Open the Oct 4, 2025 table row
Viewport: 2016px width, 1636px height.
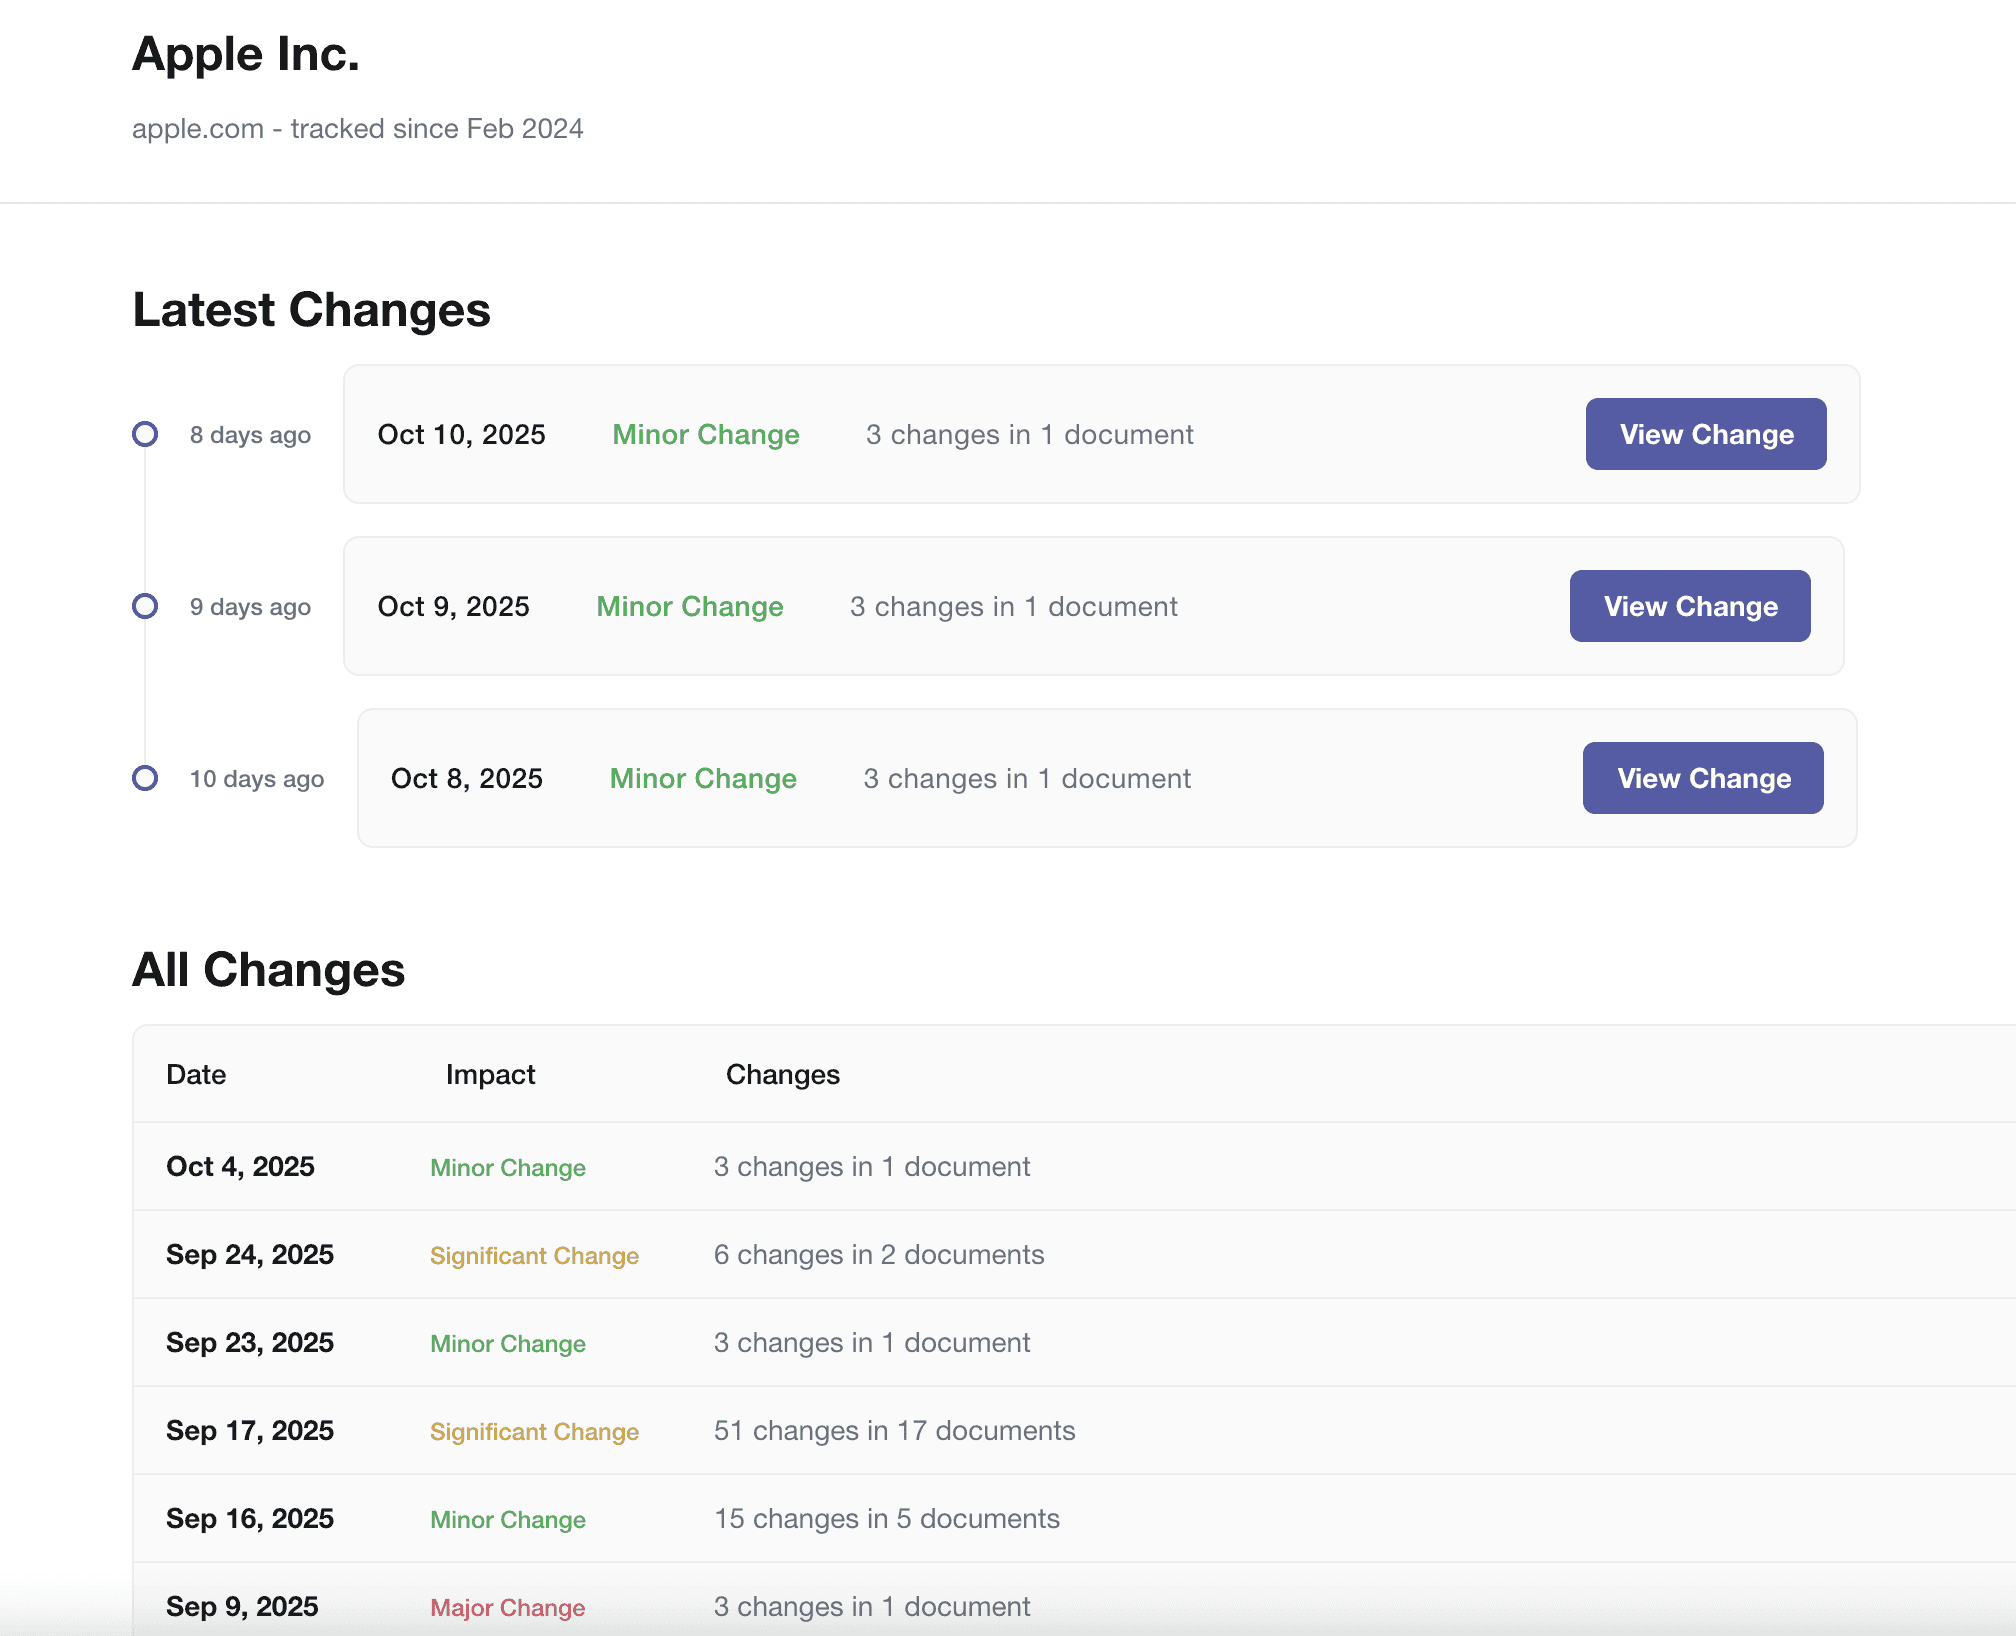coord(240,1166)
